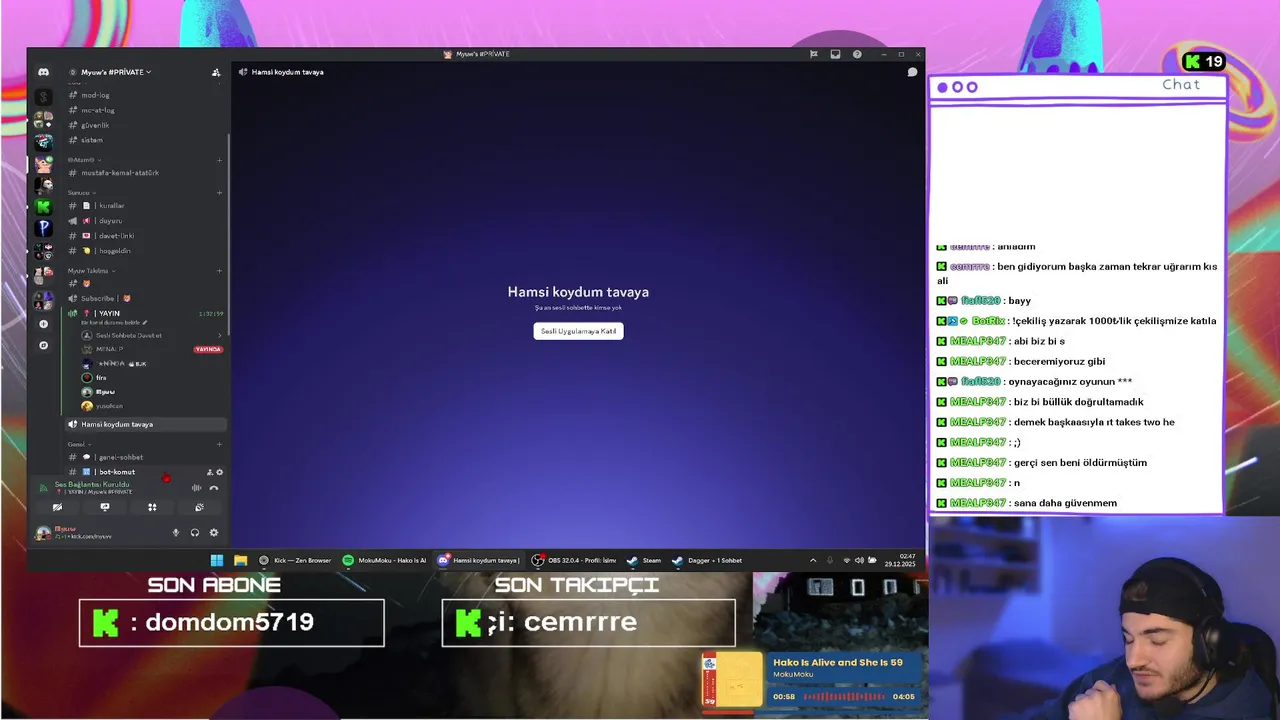This screenshot has width=1280, height=720.
Task: Toggle the camera in the voice panel
Action: (57, 507)
